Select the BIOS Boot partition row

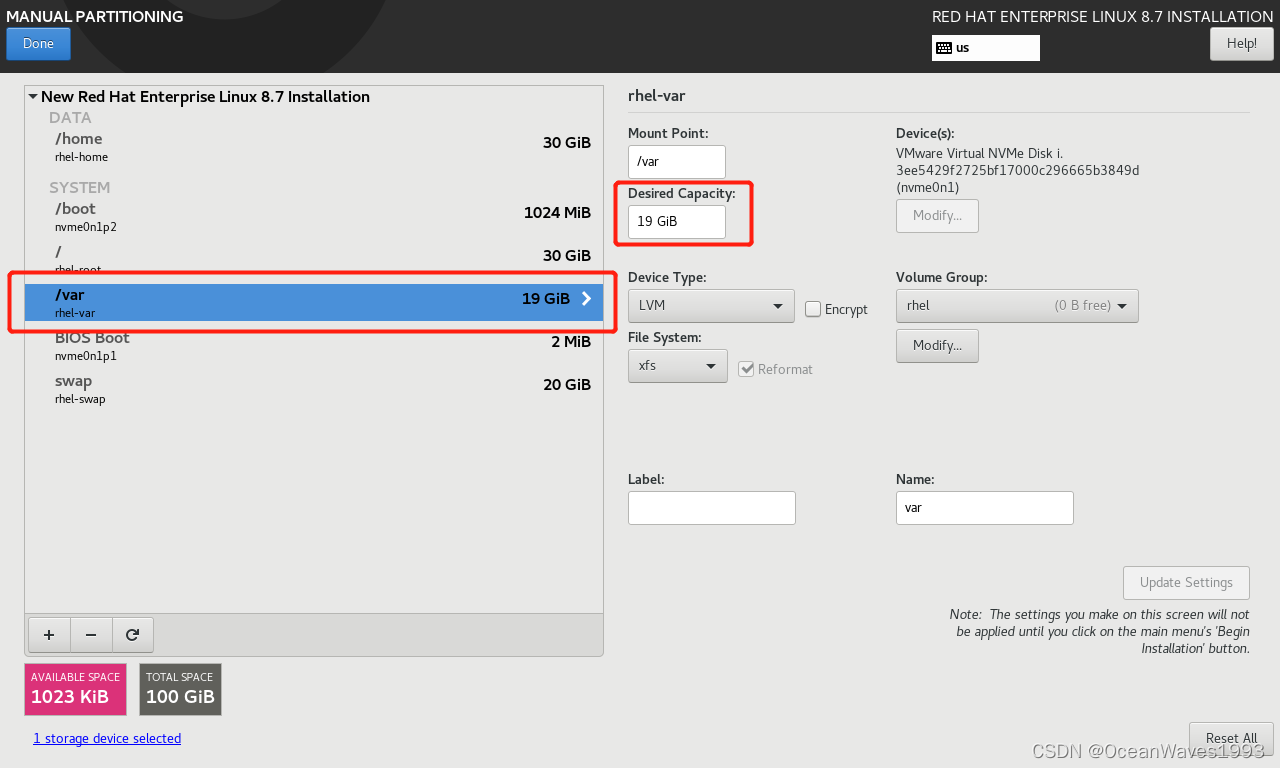(314, 346)
